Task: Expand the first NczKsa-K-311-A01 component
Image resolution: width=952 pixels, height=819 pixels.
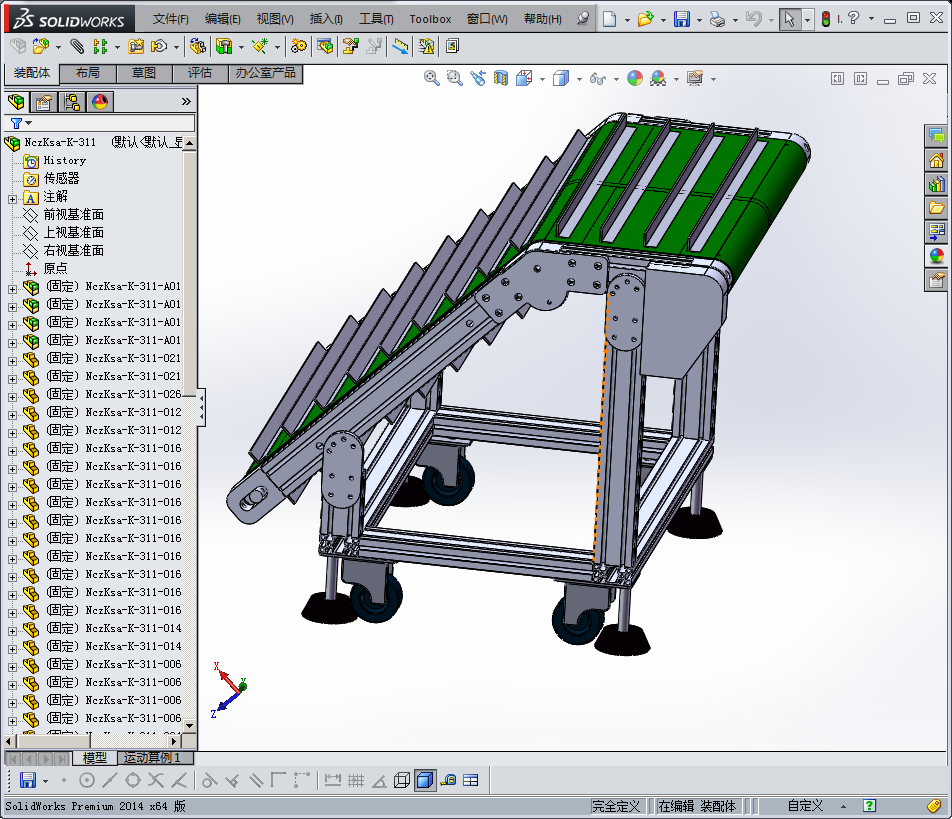Action: pyautogui.click(x=12, y=289)
